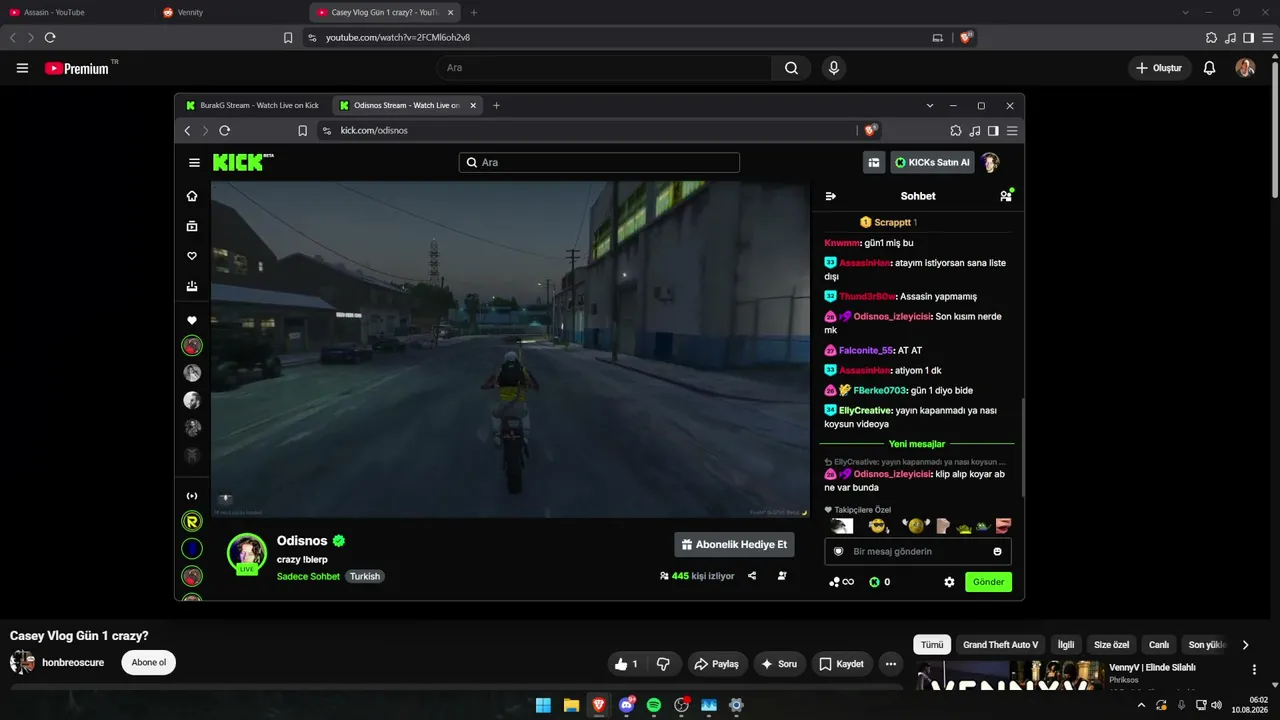Jump to Yeni mesajlar in chat

coord(917,444)
